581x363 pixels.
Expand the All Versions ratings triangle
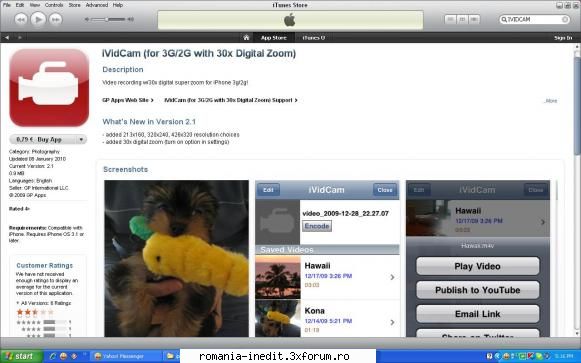point(17,303)
